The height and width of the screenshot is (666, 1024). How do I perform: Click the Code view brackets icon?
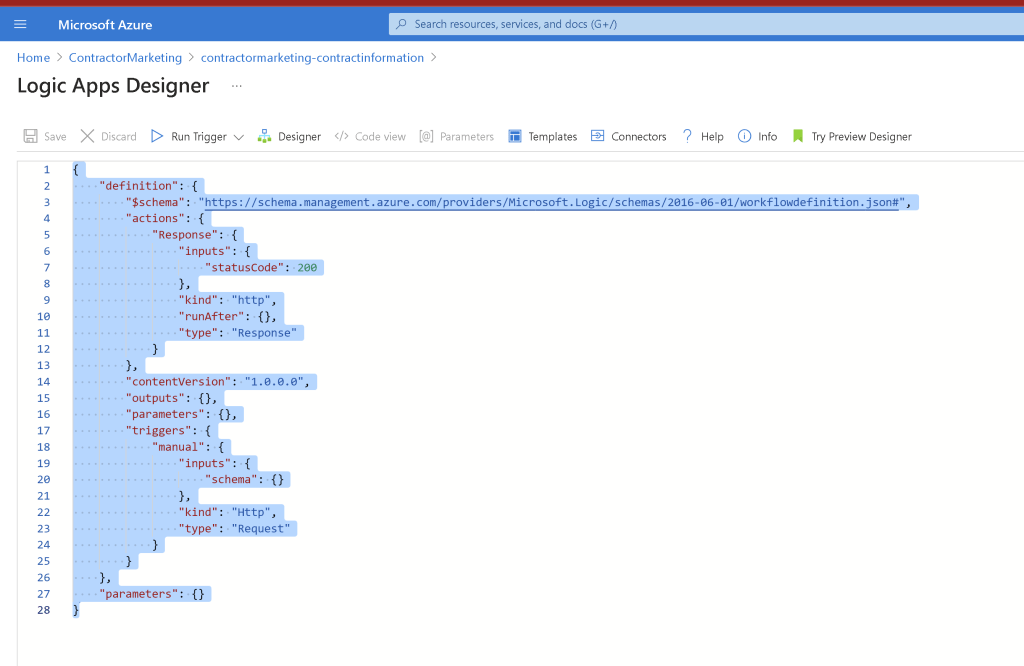(341, 136)
